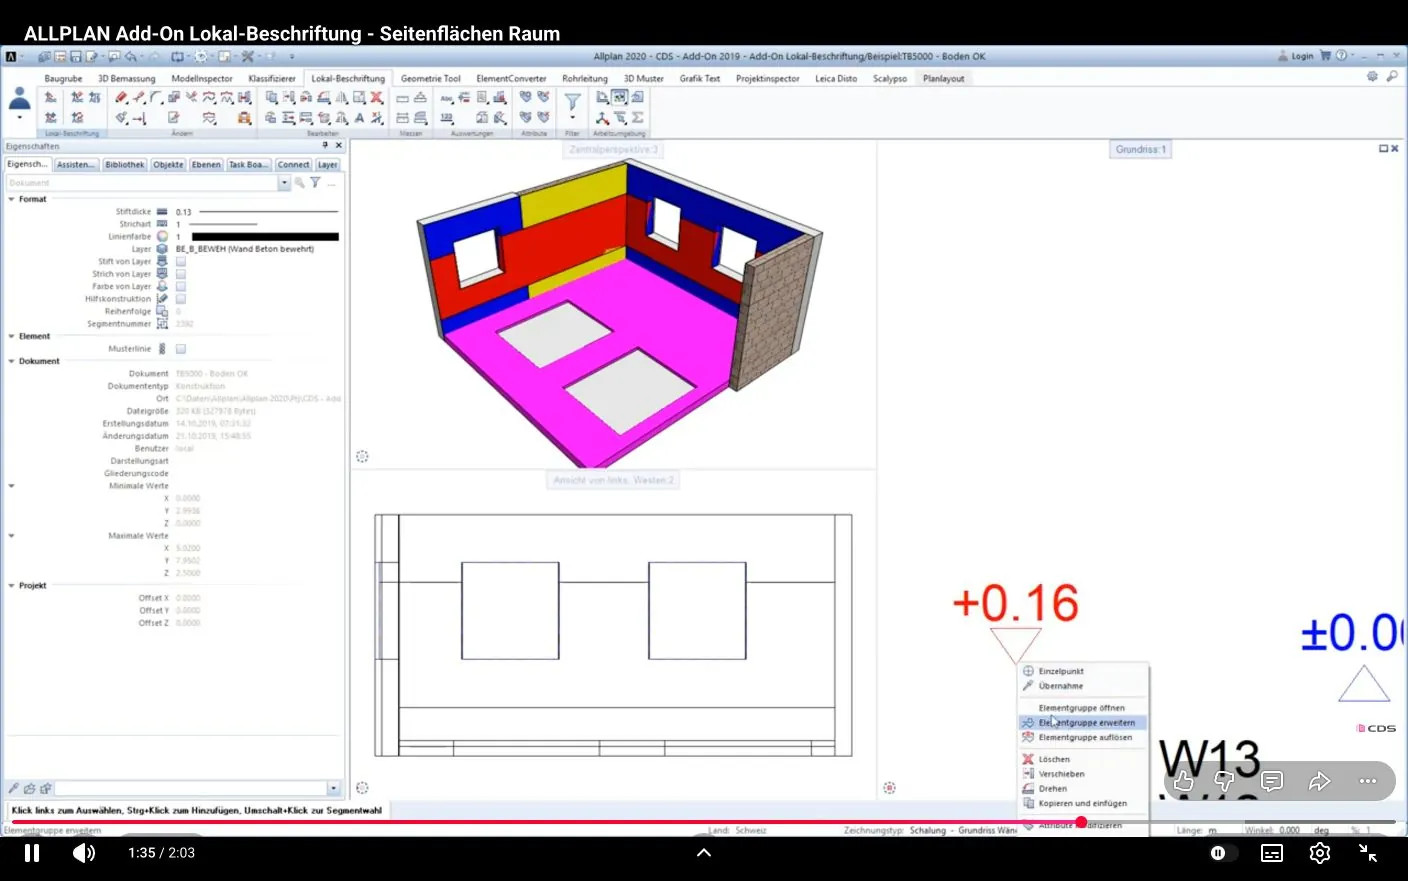Toggle the Musterlinie checkbox
Image resolution: width=1408 pixels, height=881 pixels.
click(181, 349)
